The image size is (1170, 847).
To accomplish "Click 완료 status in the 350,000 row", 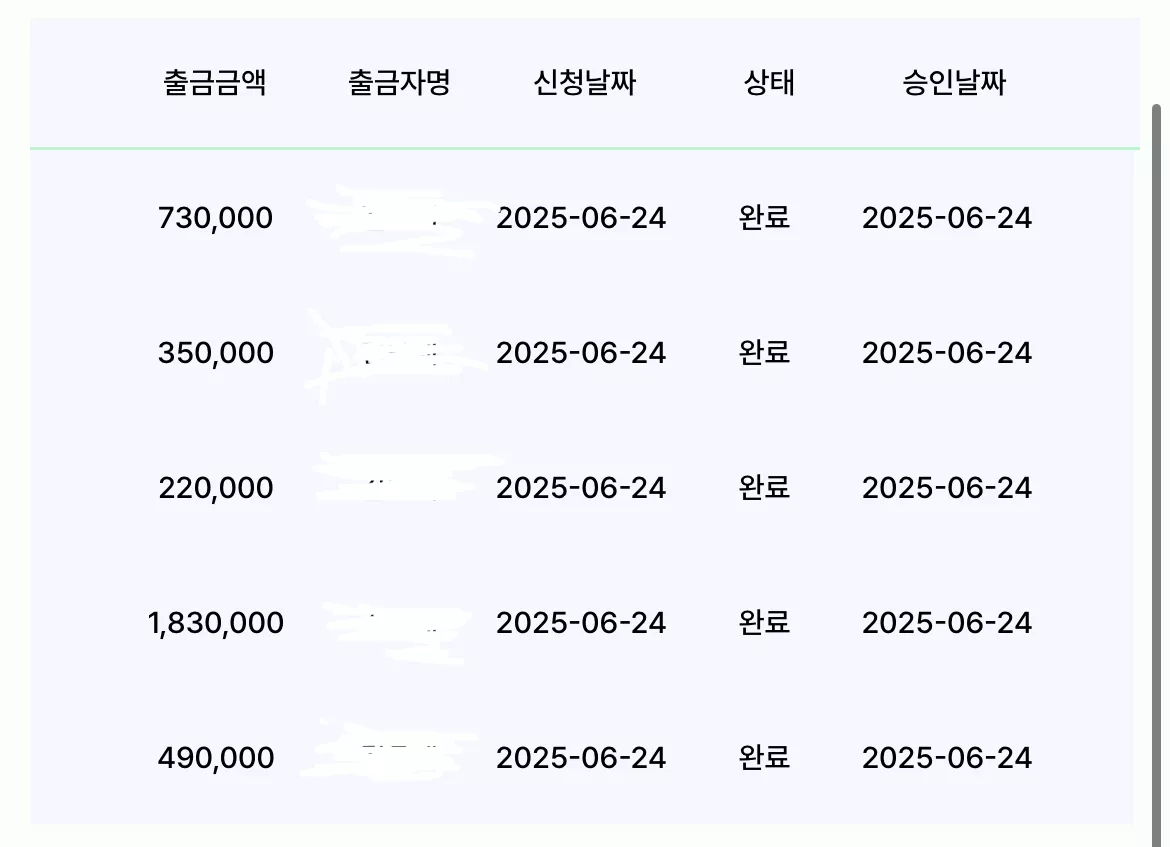I will click(x=764, y=353).
